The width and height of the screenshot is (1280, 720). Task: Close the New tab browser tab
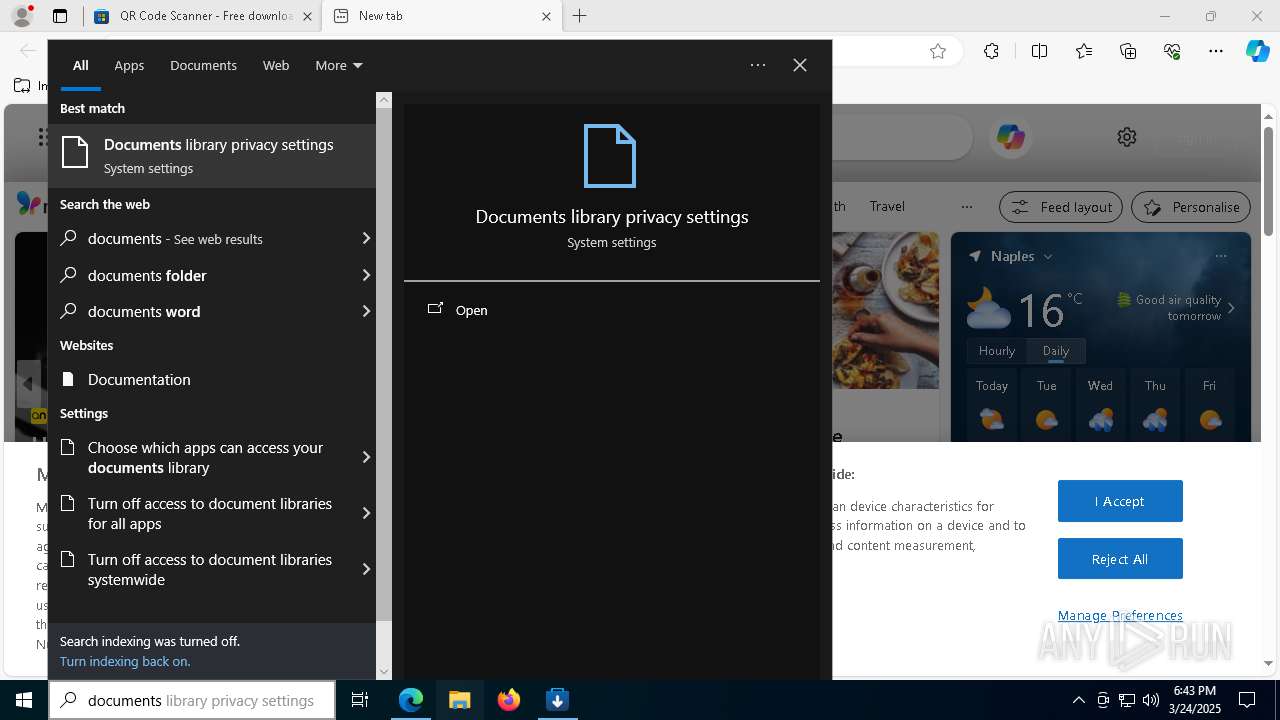546,16
